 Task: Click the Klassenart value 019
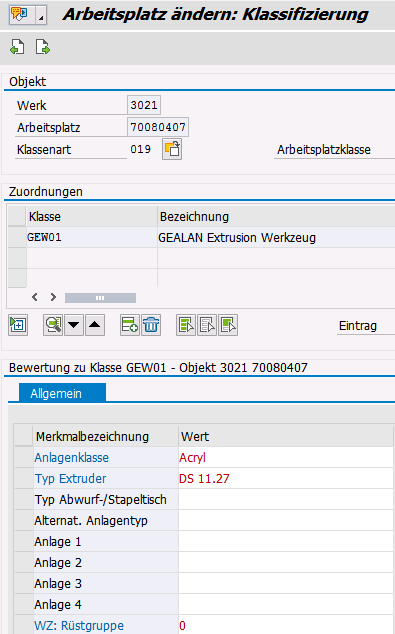140,149
